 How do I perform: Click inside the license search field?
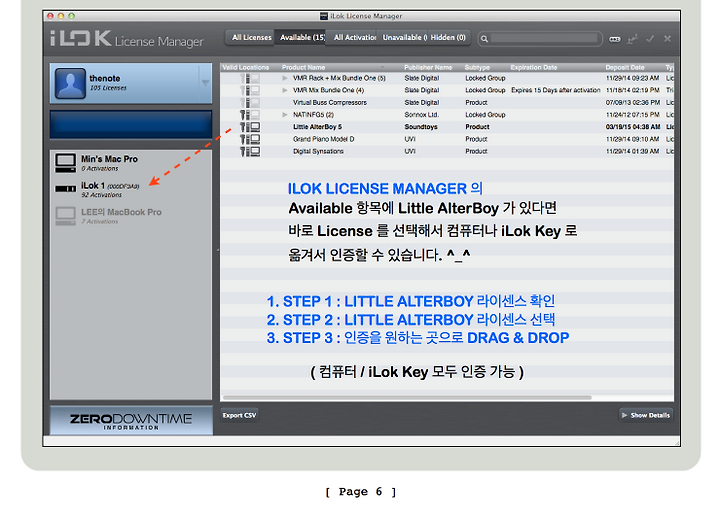[544, 39]
